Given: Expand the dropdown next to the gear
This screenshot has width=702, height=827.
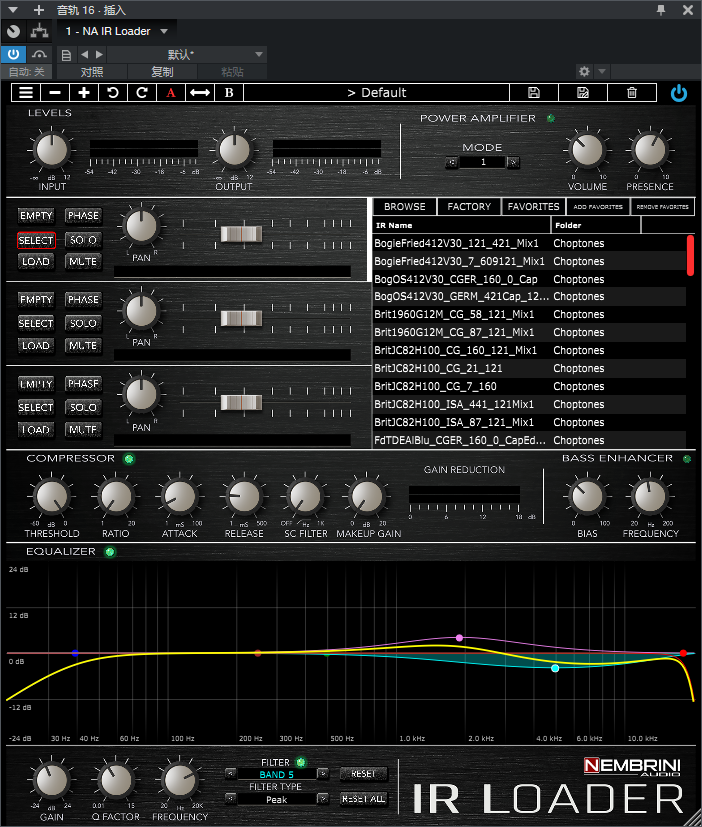Looking at the screenshot, I should click(x=602, y=71).
